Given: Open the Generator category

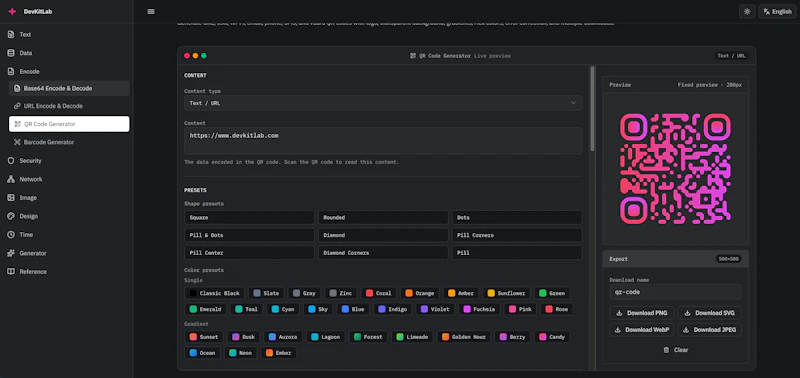Looking at the screenshot, I should [67, 253].
